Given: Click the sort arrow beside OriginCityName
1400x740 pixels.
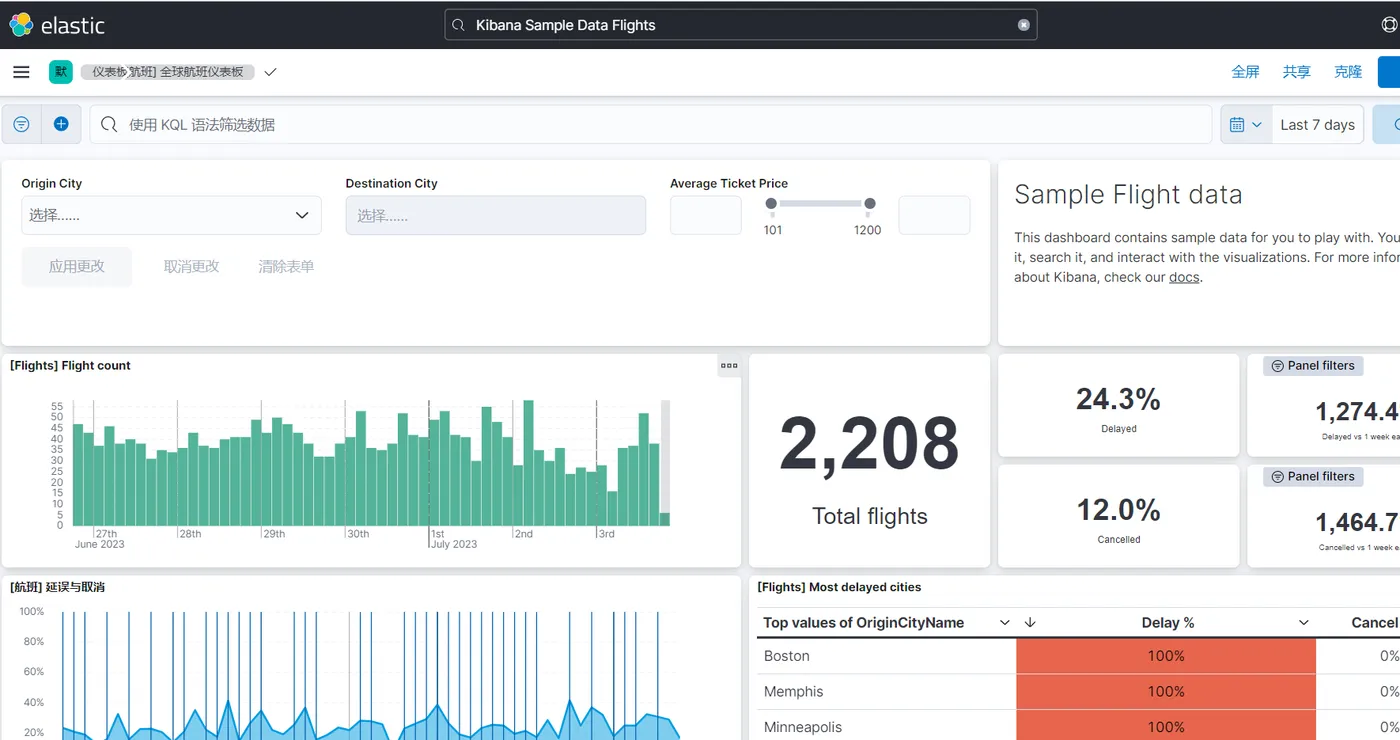Looking at the screenshot, I should (1030, 623).
